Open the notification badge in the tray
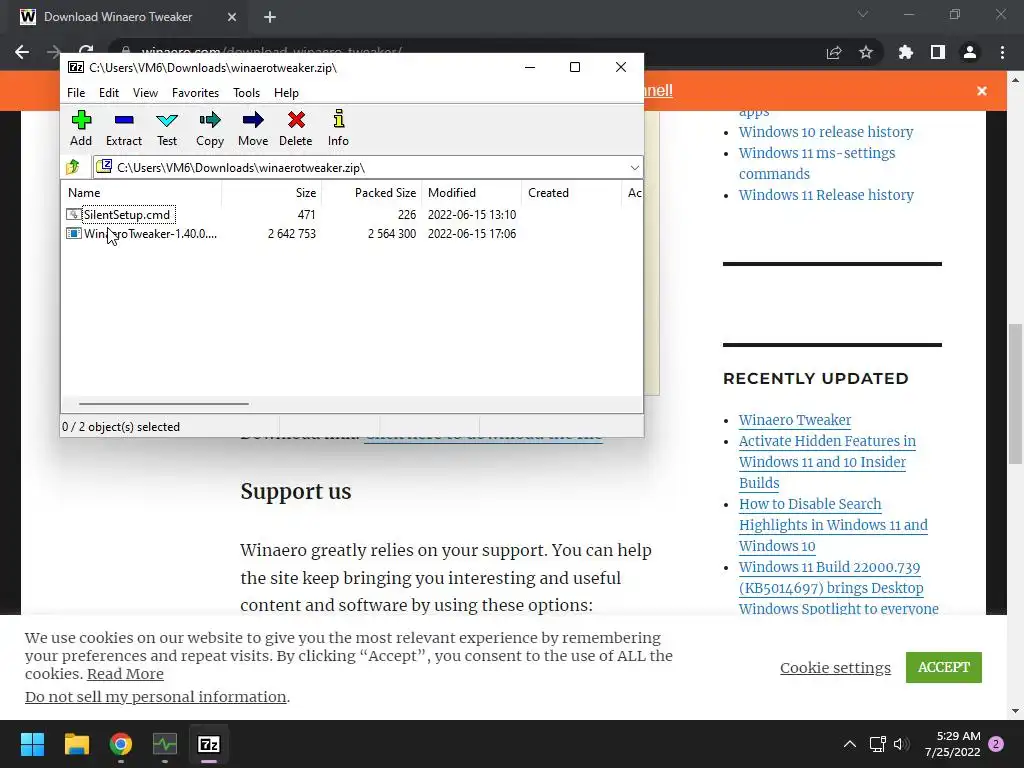1024x768 pixels. pos(996,744)
